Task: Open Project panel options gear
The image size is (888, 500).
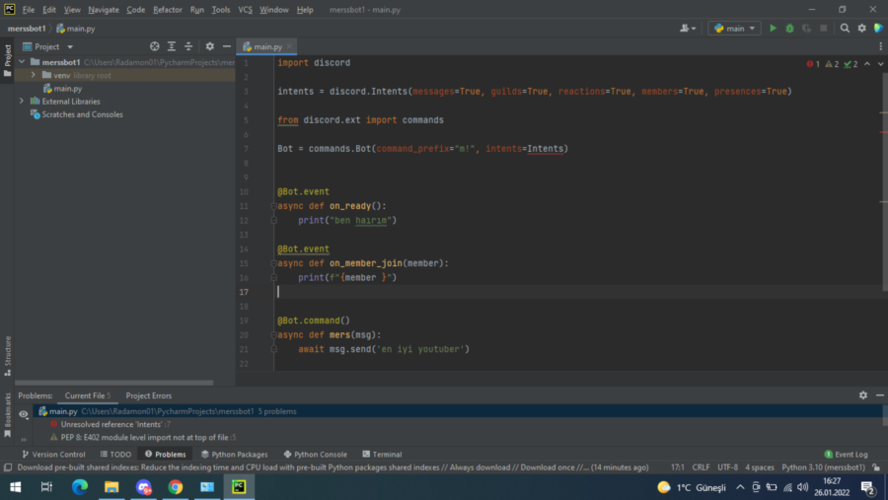Action: coord(210,46)
